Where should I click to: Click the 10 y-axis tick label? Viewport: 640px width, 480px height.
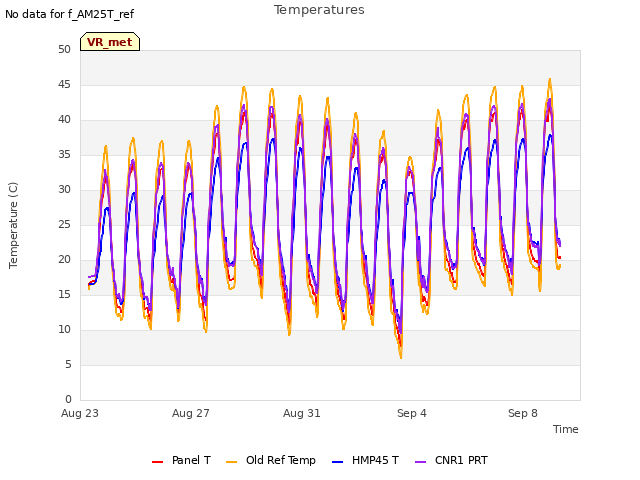(x=64, y=330)
